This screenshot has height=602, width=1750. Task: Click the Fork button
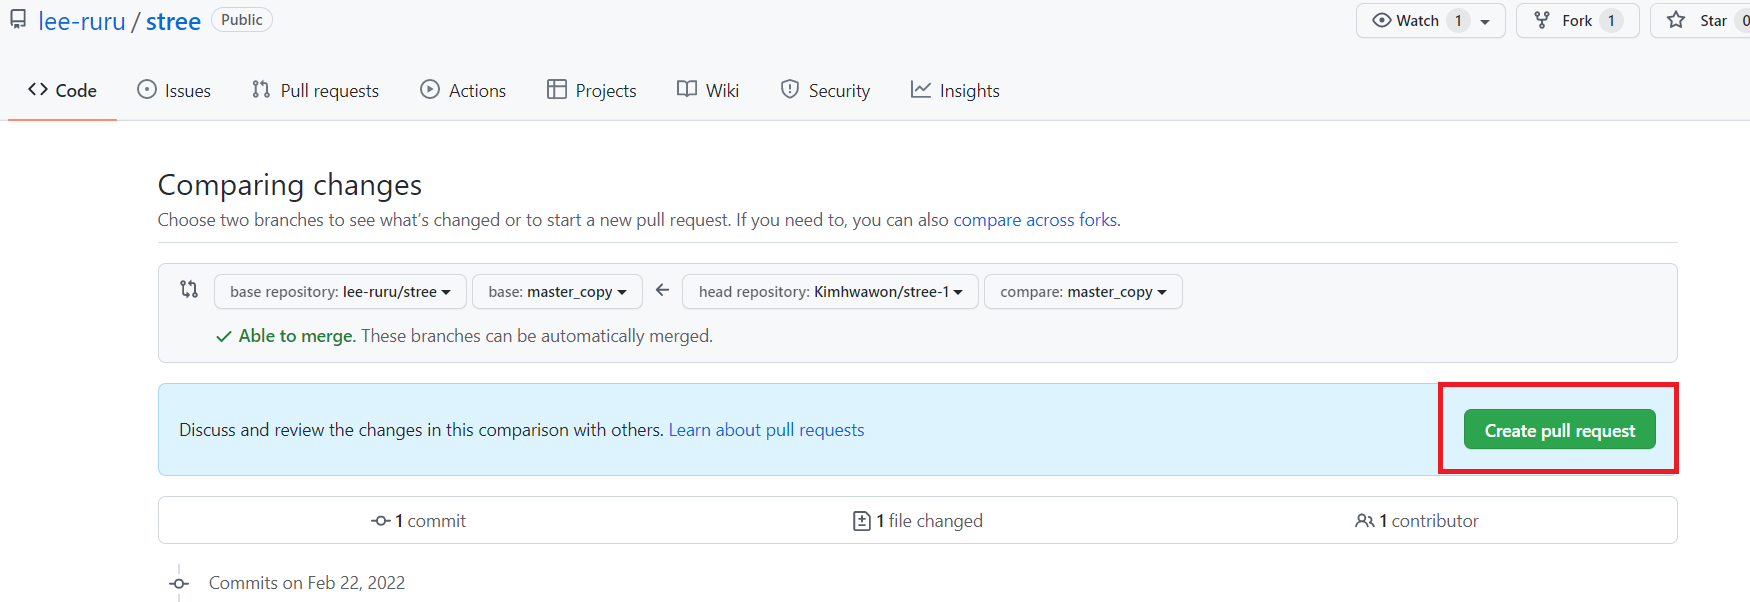point(1577,21)
